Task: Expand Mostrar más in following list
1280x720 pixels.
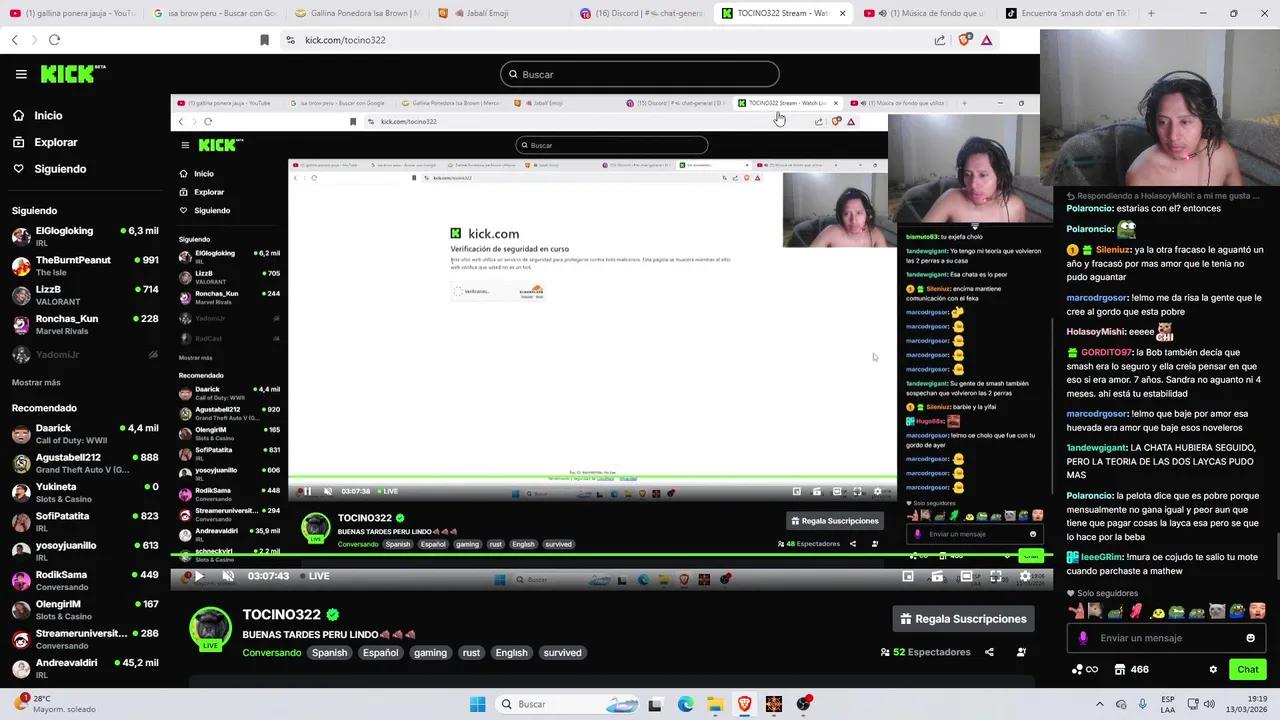Action: [36, 382]
